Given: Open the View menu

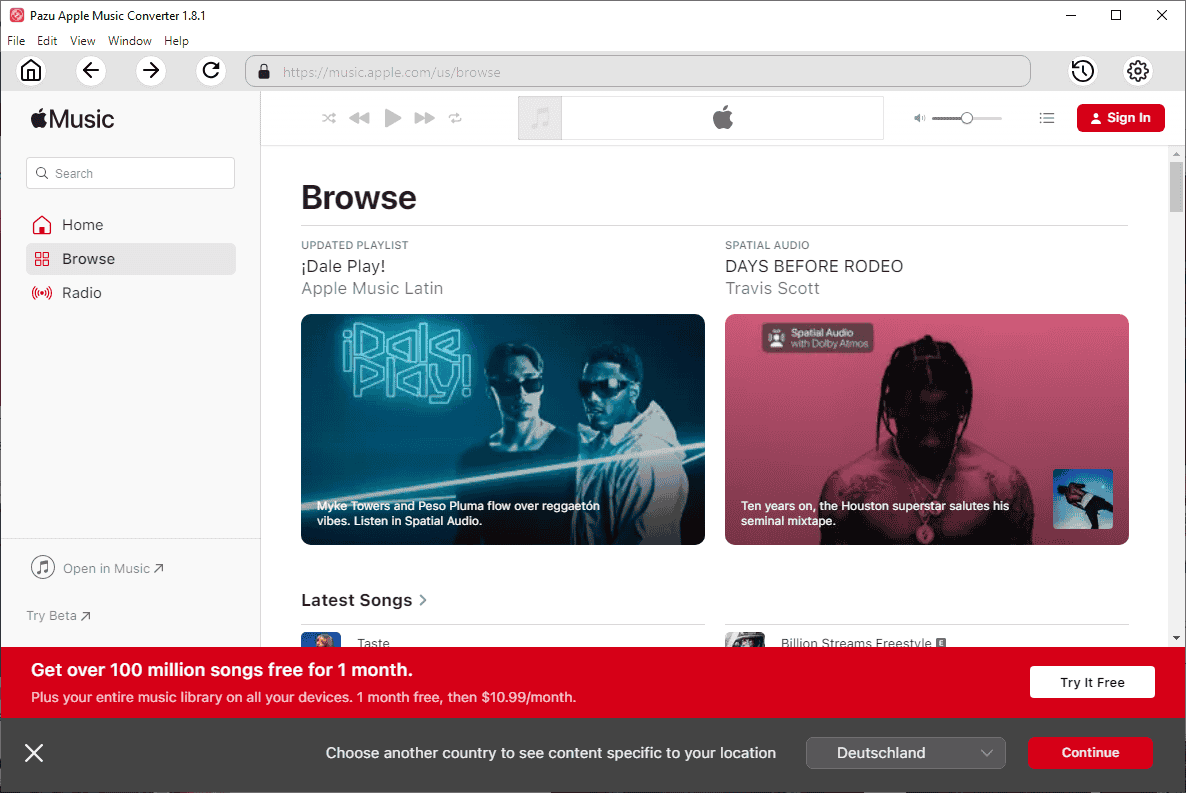Looking at the screenshot, I should (82, 41).
